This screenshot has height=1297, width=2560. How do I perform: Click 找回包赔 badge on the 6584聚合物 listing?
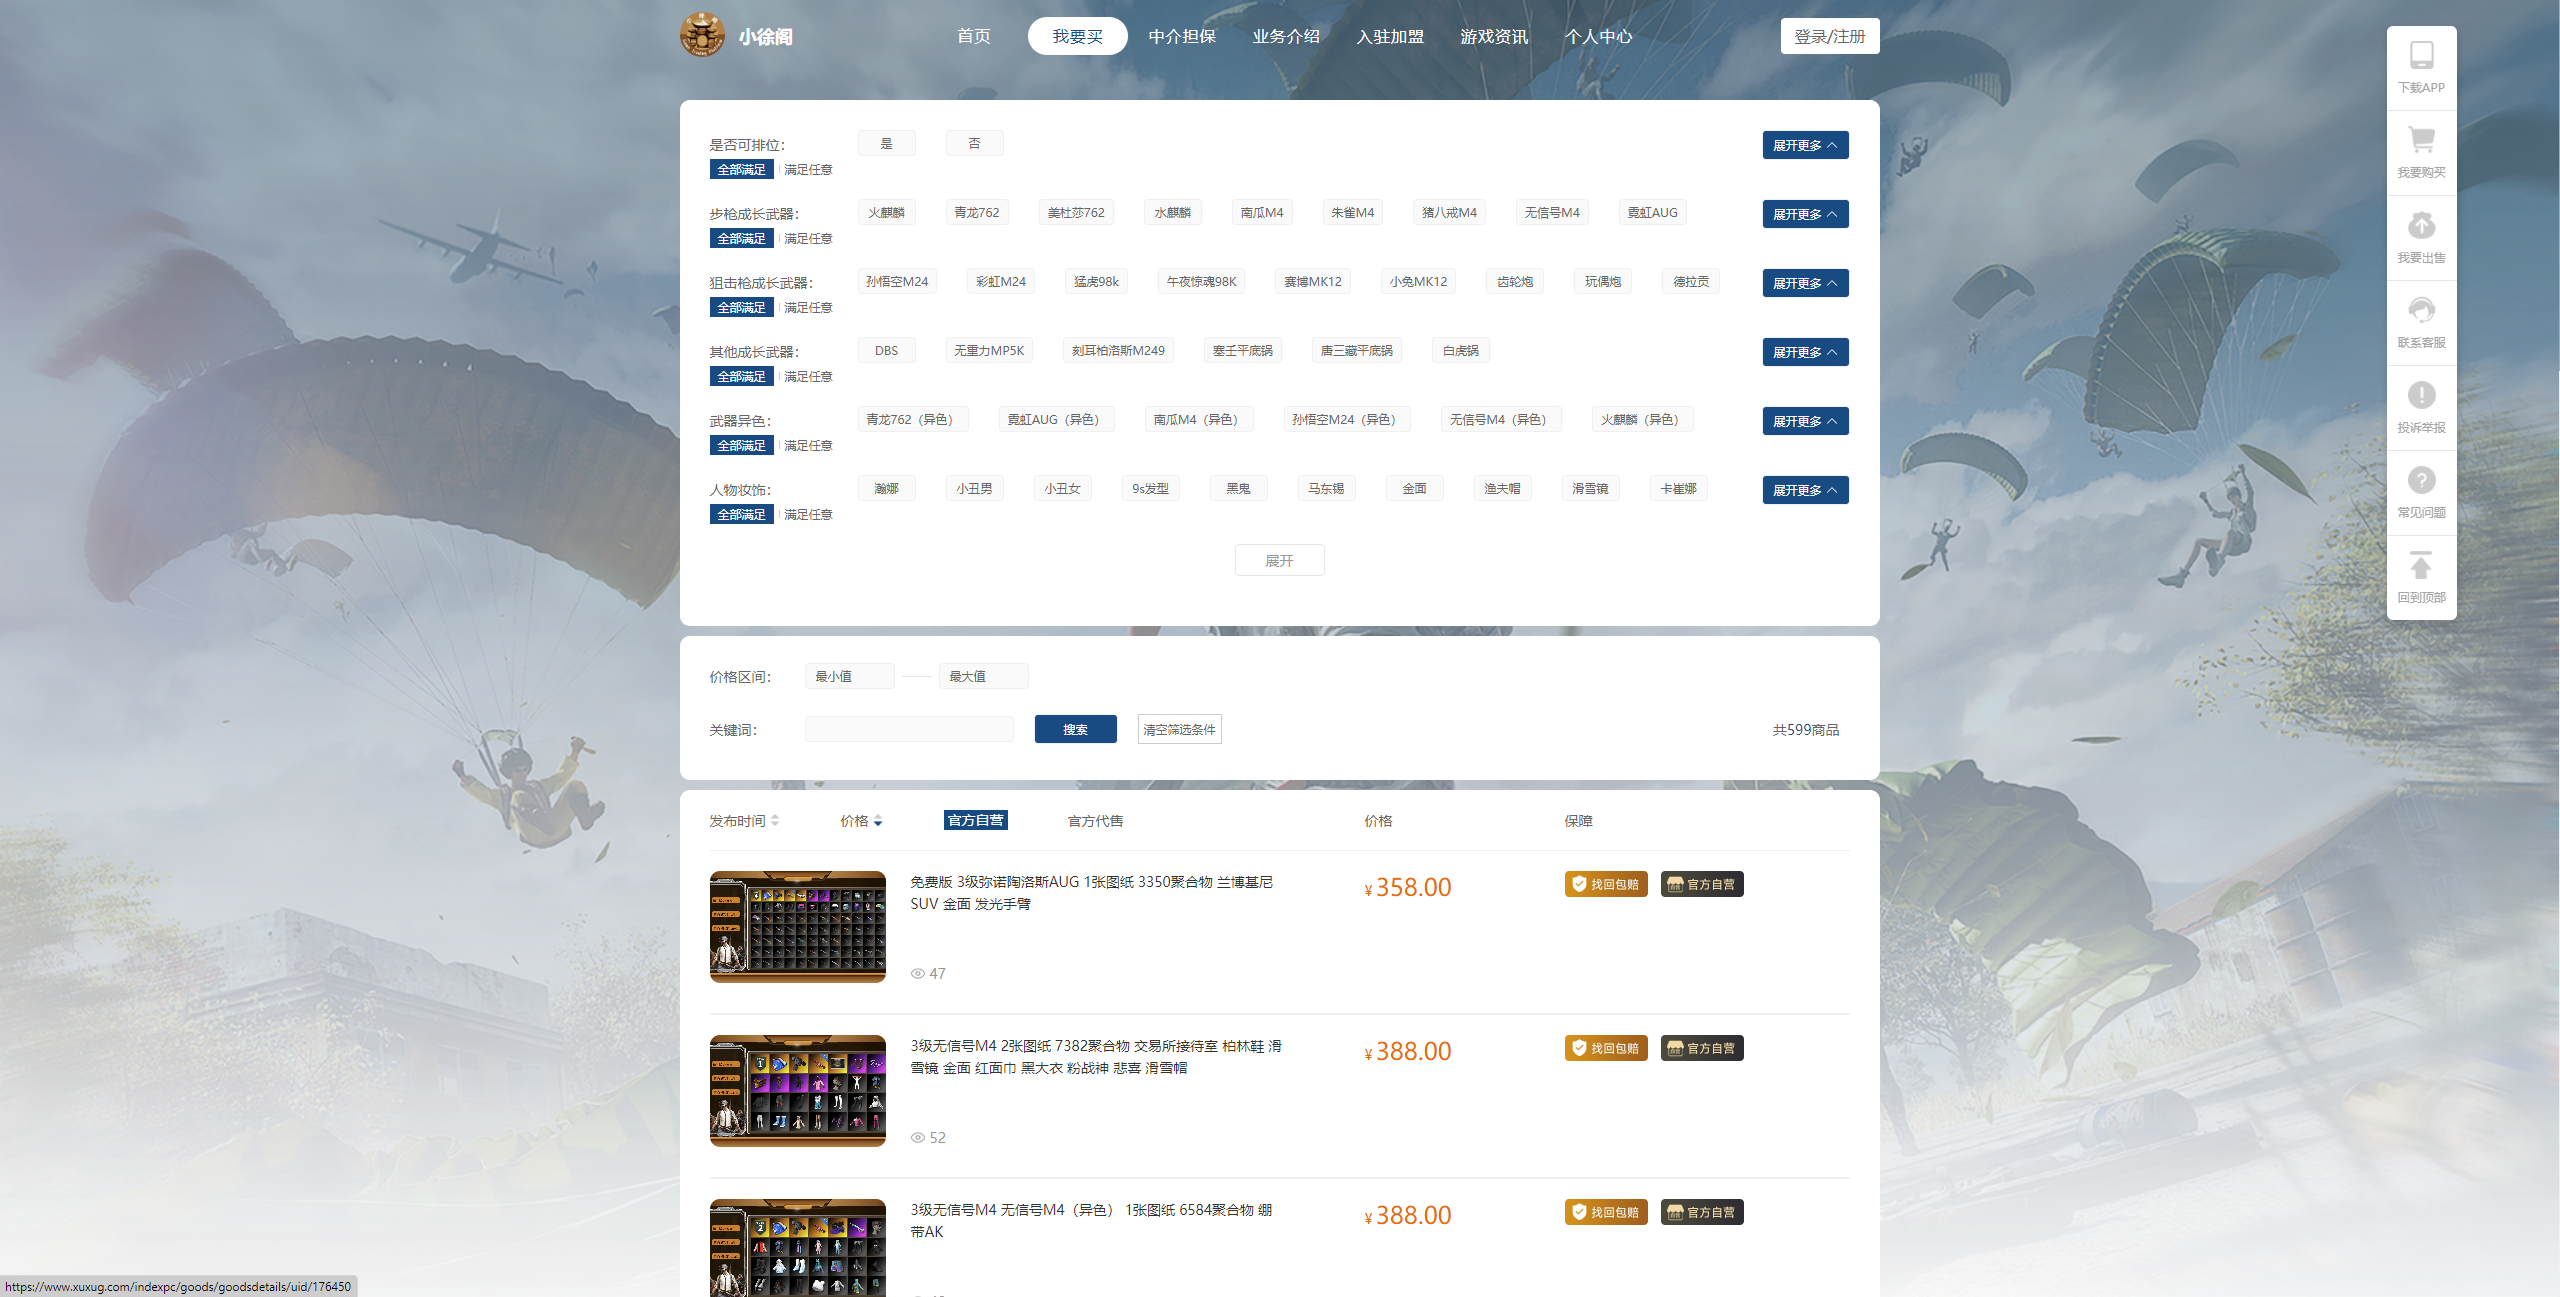pyautogui.click(x=1606, y=1212)
